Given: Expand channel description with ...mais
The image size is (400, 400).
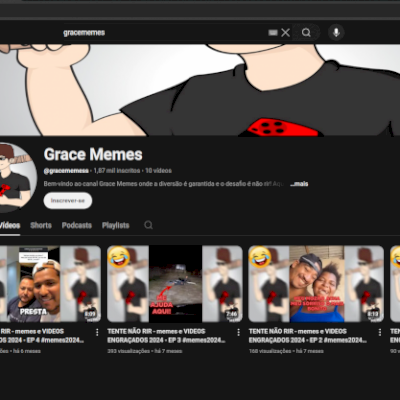Looking at the screenshot, I should tap(299, 184).
